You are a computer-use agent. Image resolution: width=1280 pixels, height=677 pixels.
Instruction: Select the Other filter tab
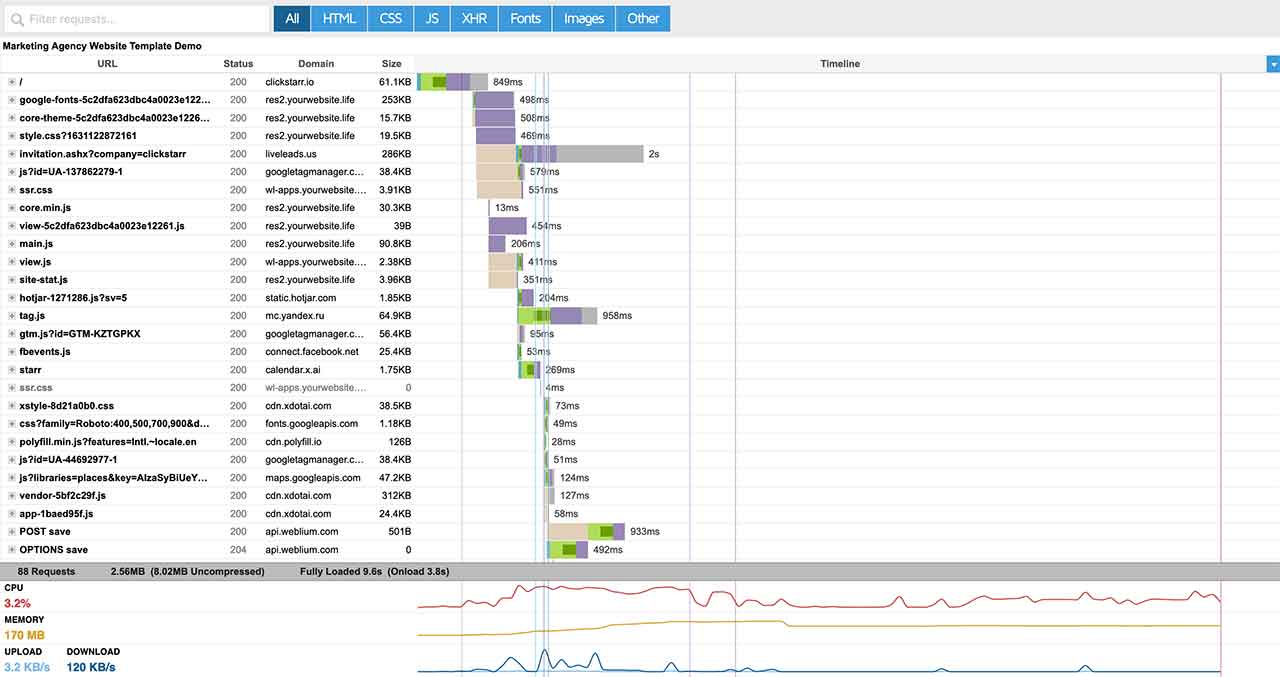click(643, 19)
